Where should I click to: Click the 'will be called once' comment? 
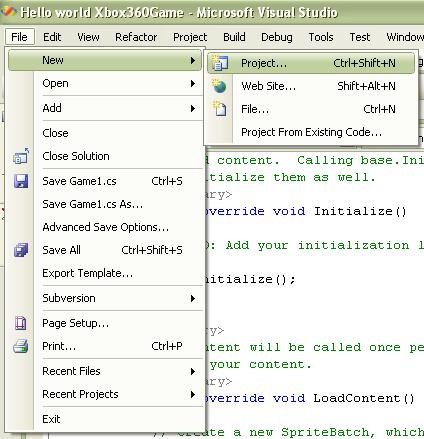314,347
